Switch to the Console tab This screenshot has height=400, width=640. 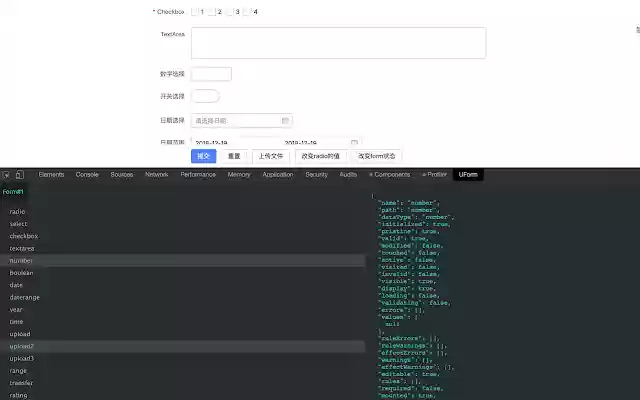(87, 175)
